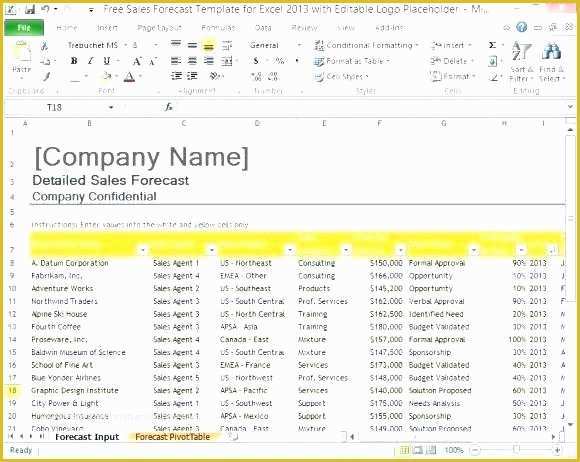This screenshot has width=580, height=462.
Task: Switch to the Home tab
Action: pos(67,28)
